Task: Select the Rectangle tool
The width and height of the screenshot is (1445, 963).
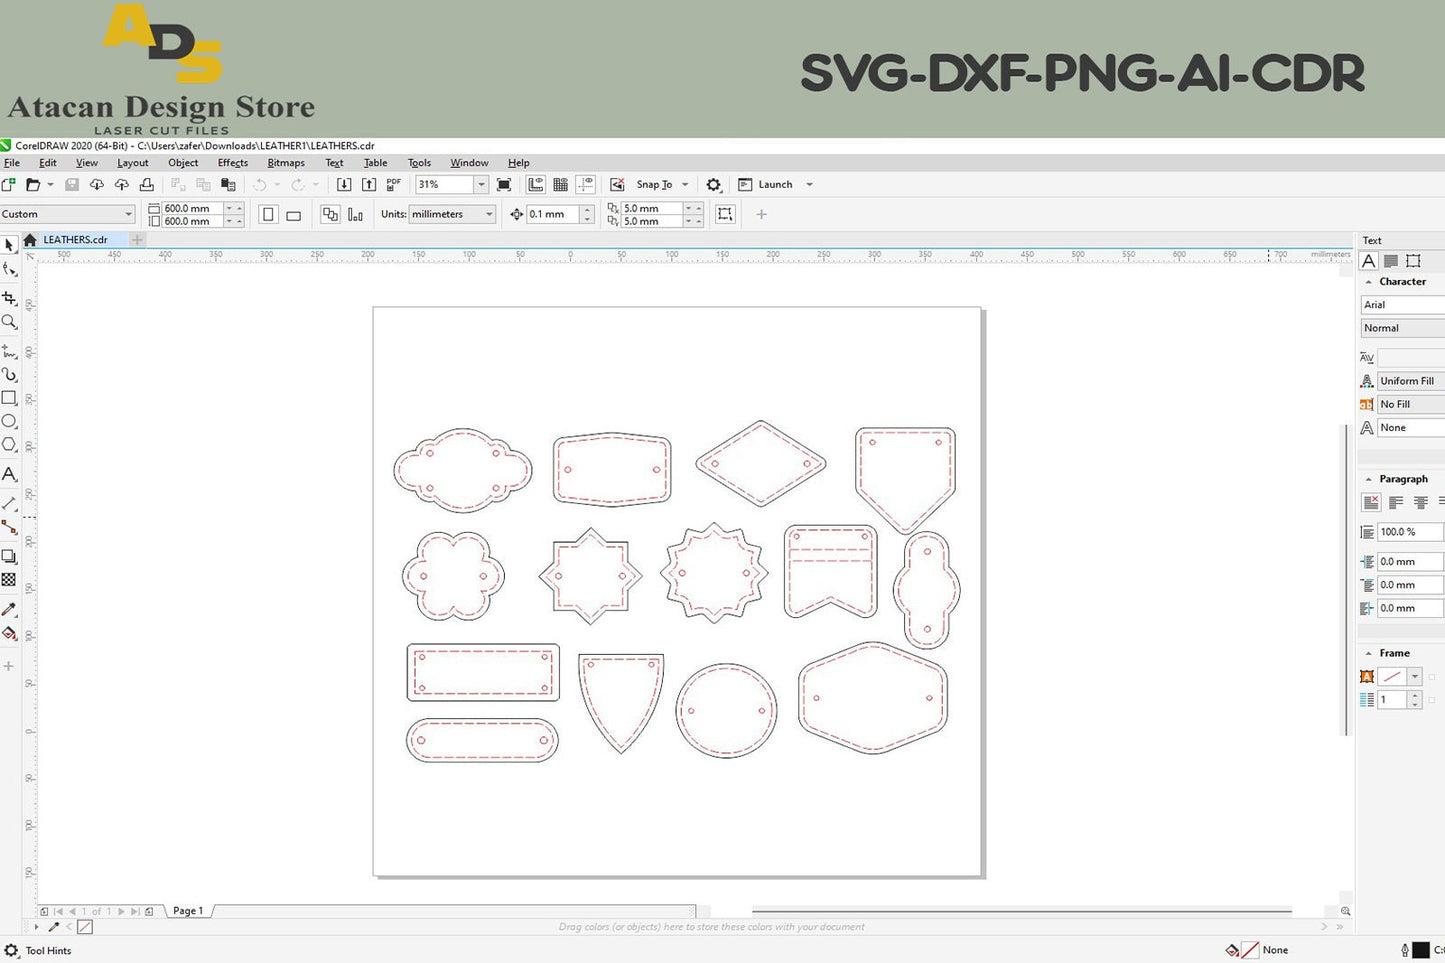Action: point(10,397)
